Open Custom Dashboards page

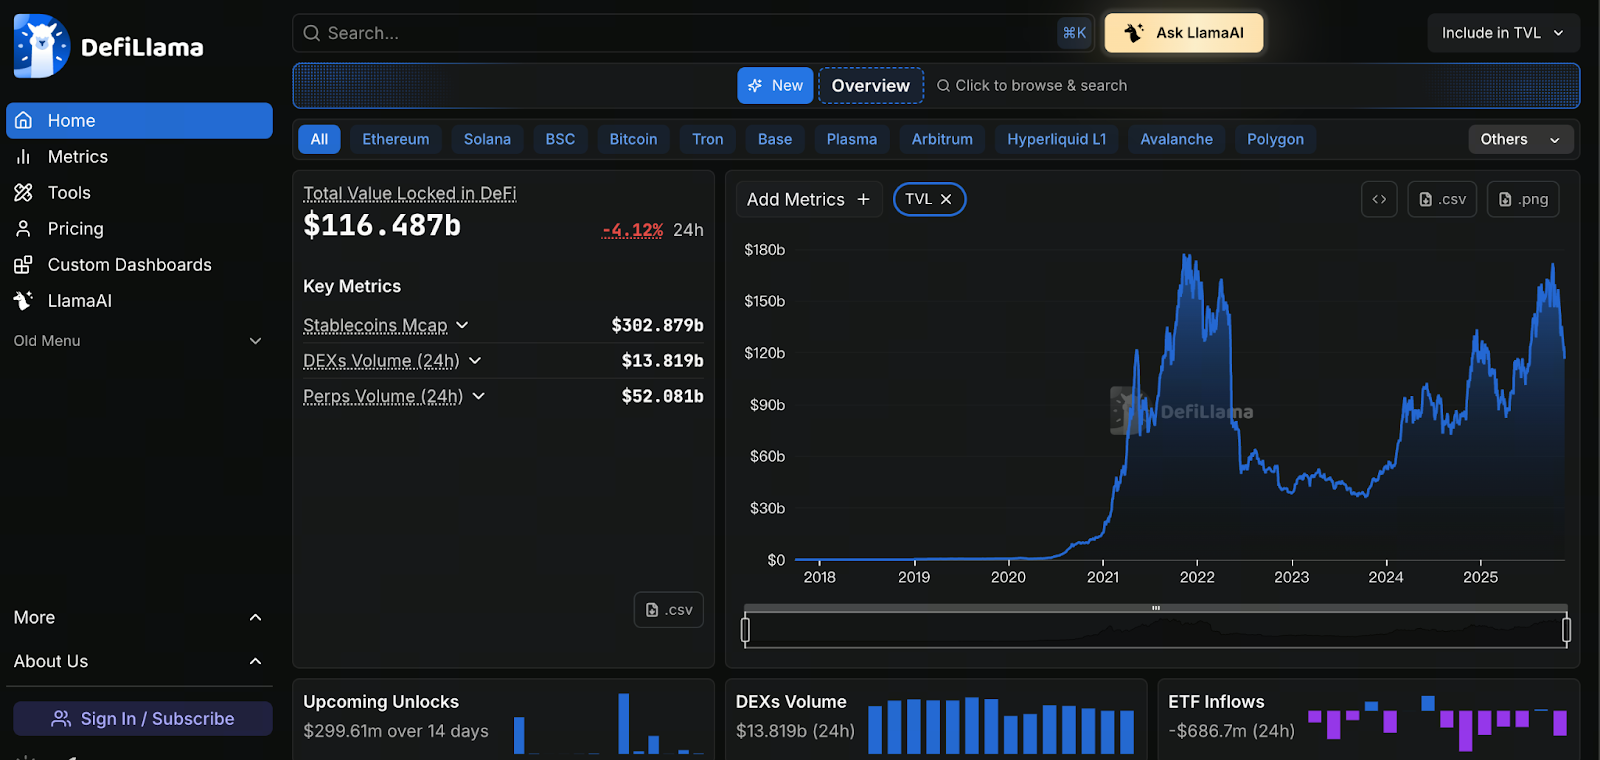[129, 265]
